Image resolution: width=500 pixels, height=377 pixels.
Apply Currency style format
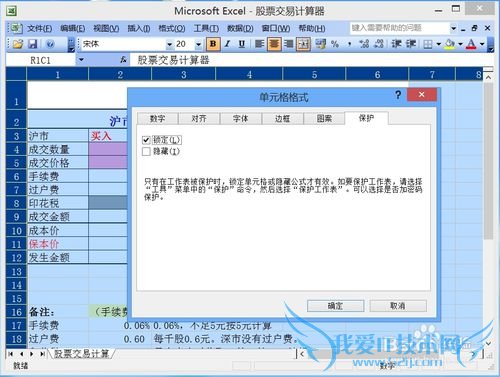coord(321,44)
